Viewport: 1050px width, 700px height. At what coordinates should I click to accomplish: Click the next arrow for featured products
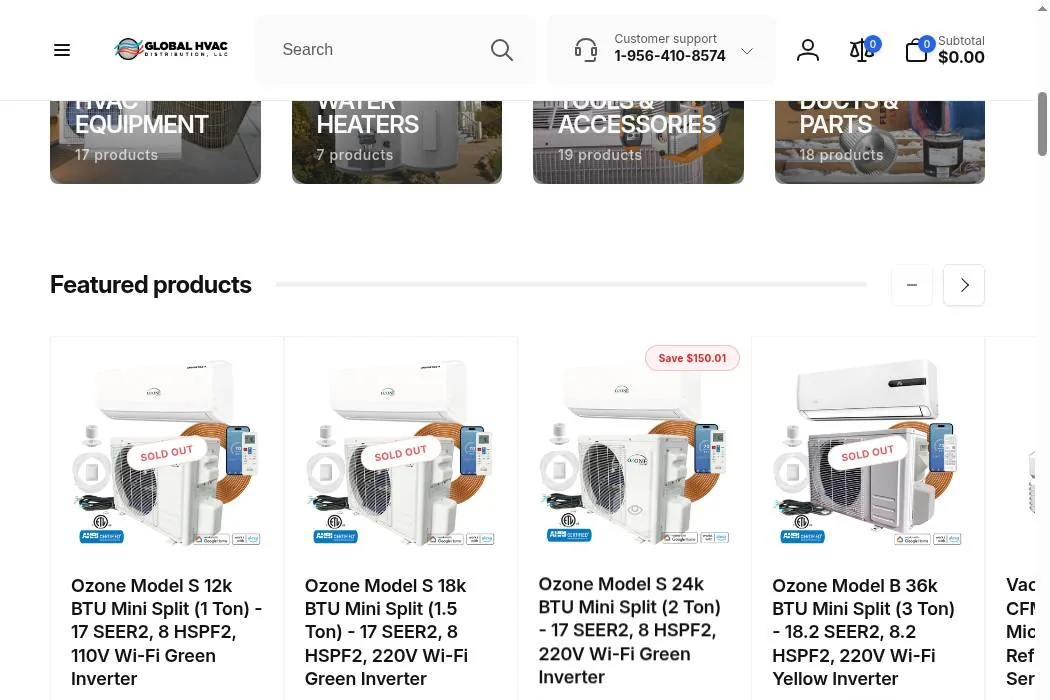pyautogui.click(x=964, y=285)
